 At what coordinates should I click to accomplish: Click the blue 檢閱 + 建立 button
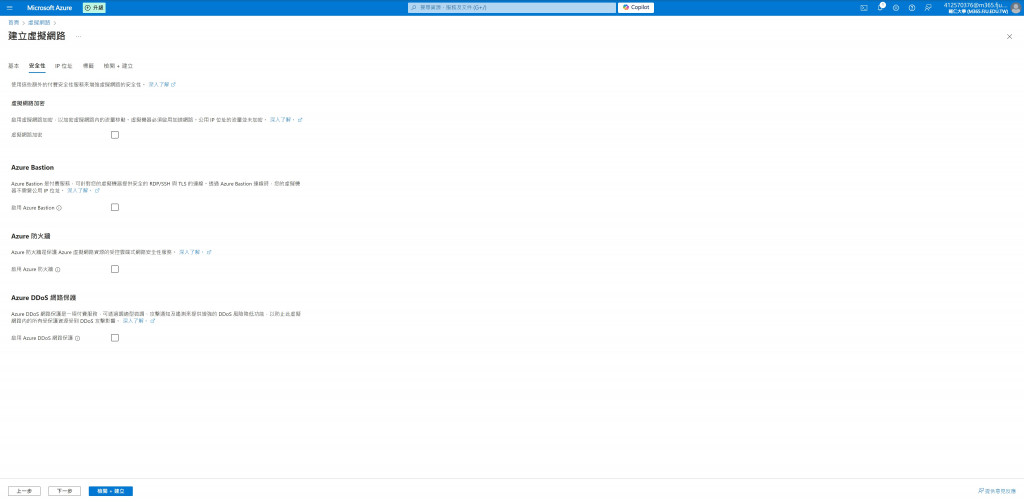click(111, 491)
